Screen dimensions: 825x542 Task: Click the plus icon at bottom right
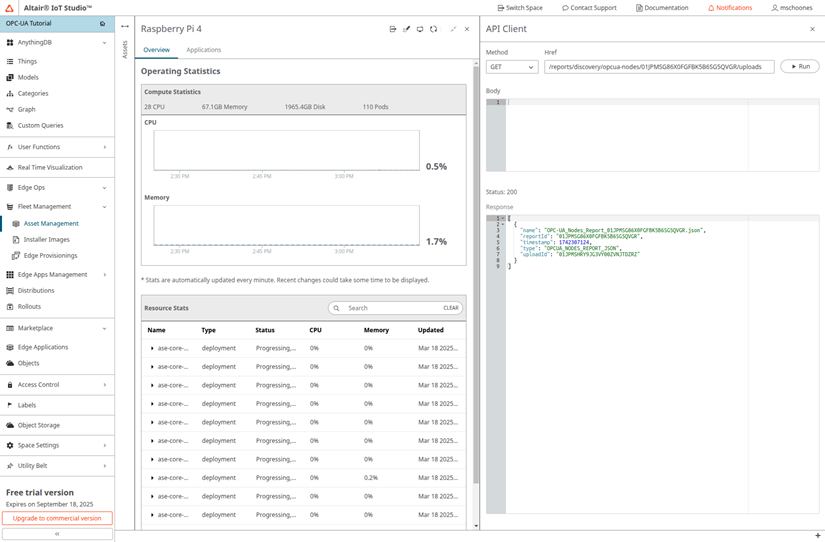click(x=817, y=536)
